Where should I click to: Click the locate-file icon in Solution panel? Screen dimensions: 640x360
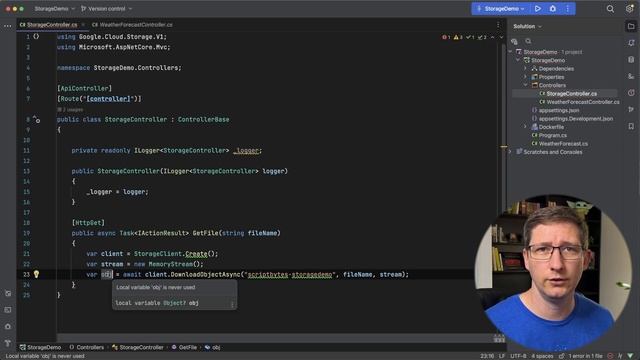pyautogui.click(x=514, y=41)
